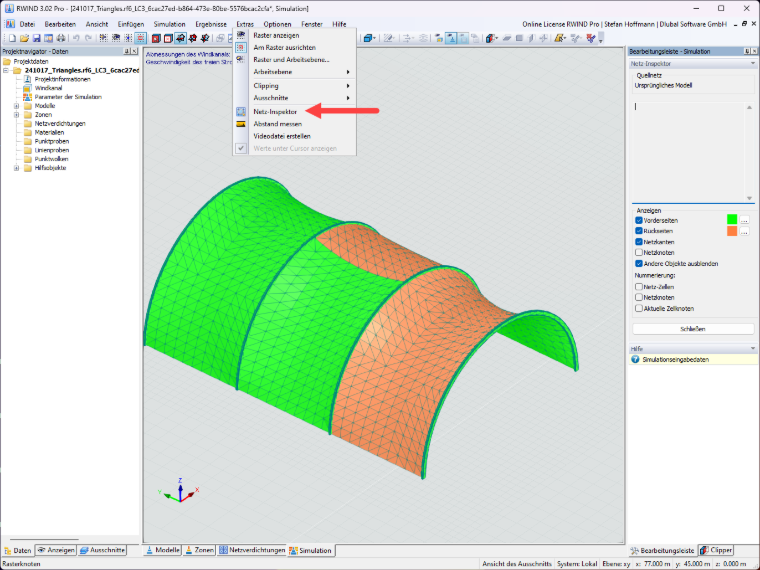This screenshot has width=760, height=570.
Task: Click the first red box model toolbar icon
Action: tap(156, 38)
